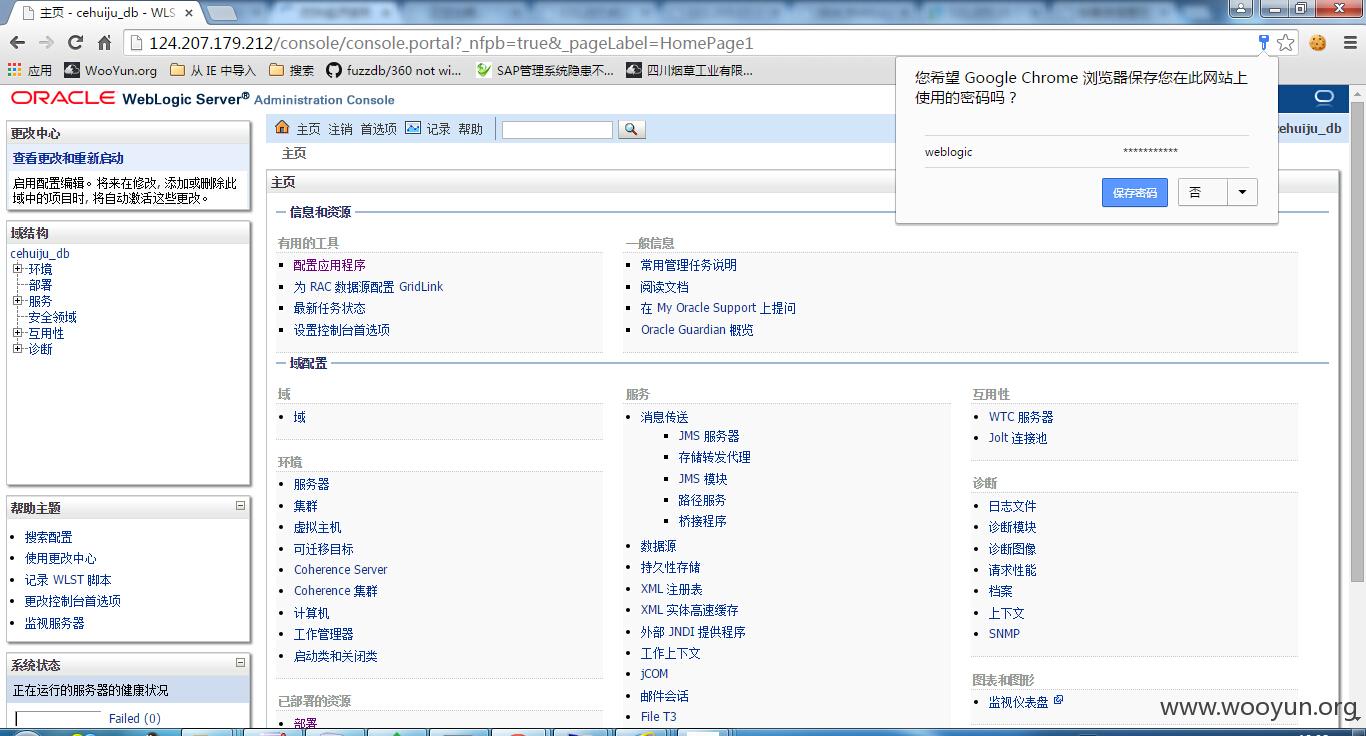Collapse the 帮助主题 panel
1366x736 pixels.
click(x=240, y=506)
